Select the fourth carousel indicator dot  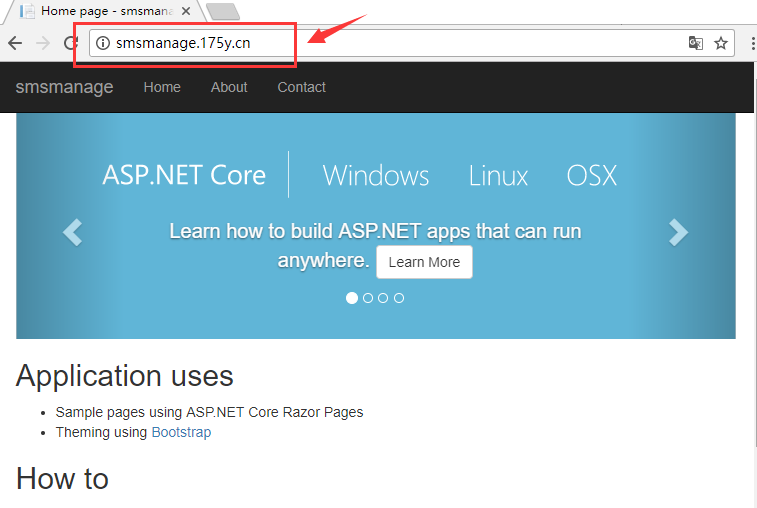[x=399, y=298]
